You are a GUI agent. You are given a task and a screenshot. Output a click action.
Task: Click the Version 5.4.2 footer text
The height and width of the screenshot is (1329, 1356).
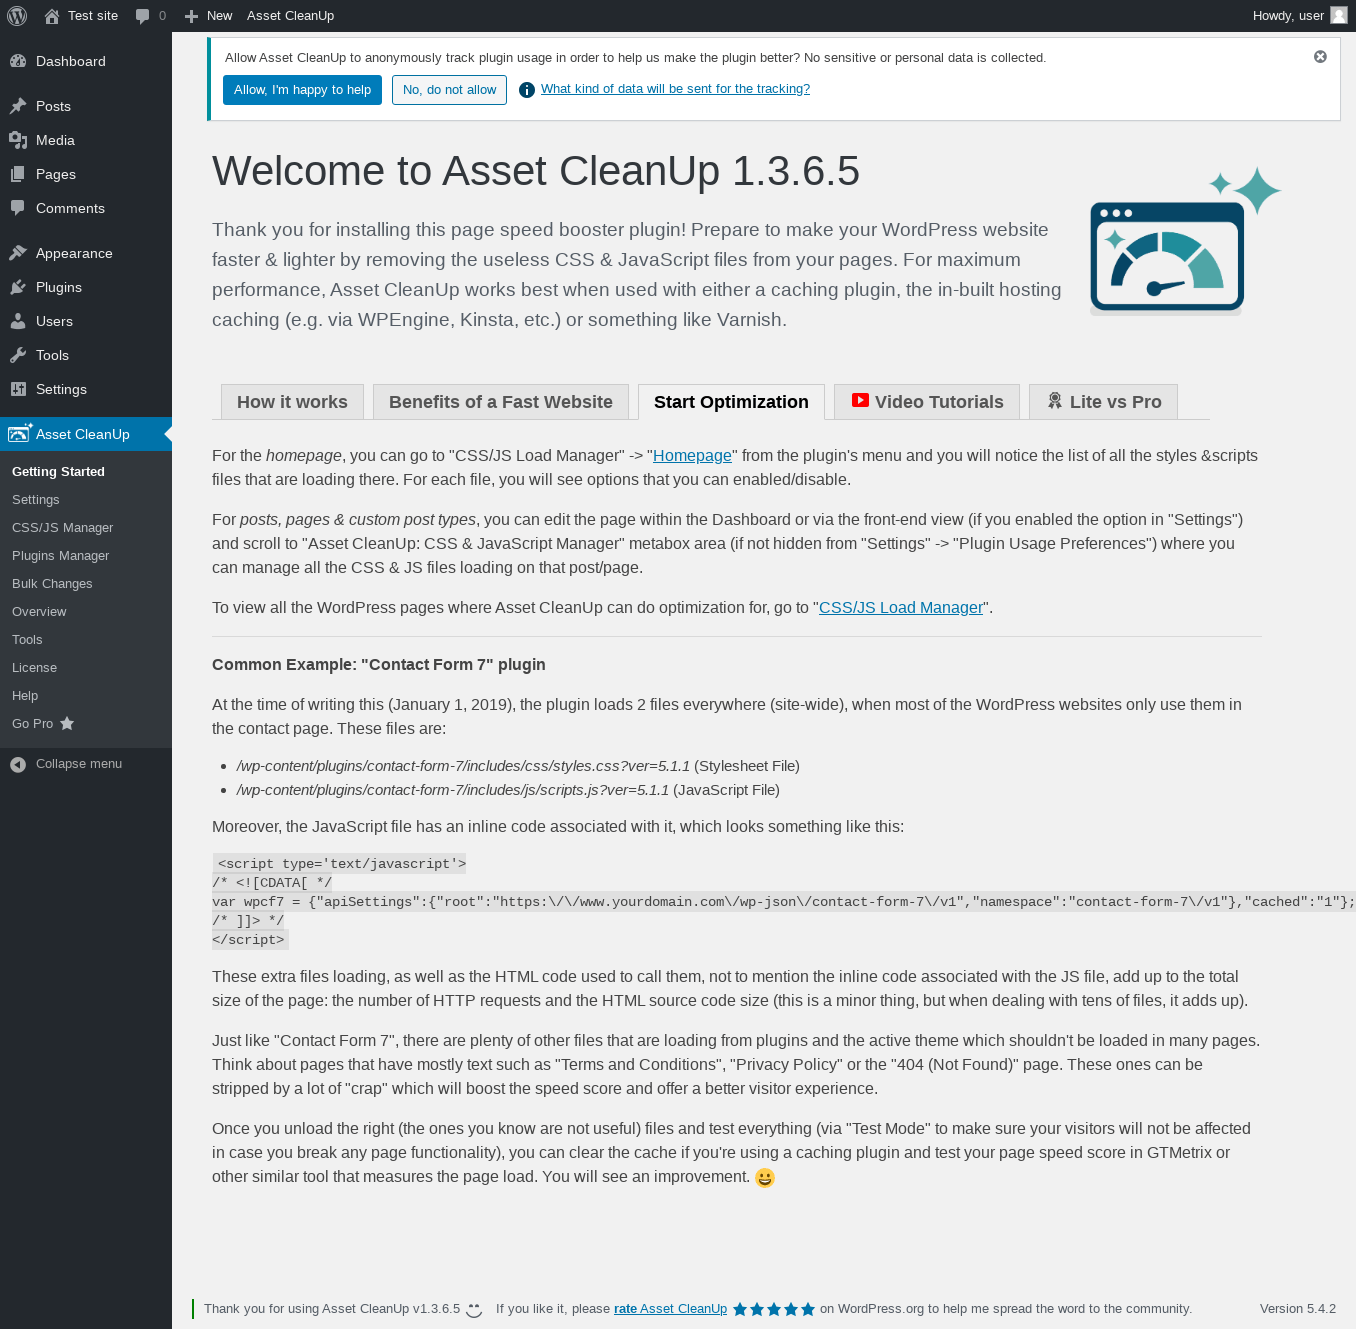1298,1309
